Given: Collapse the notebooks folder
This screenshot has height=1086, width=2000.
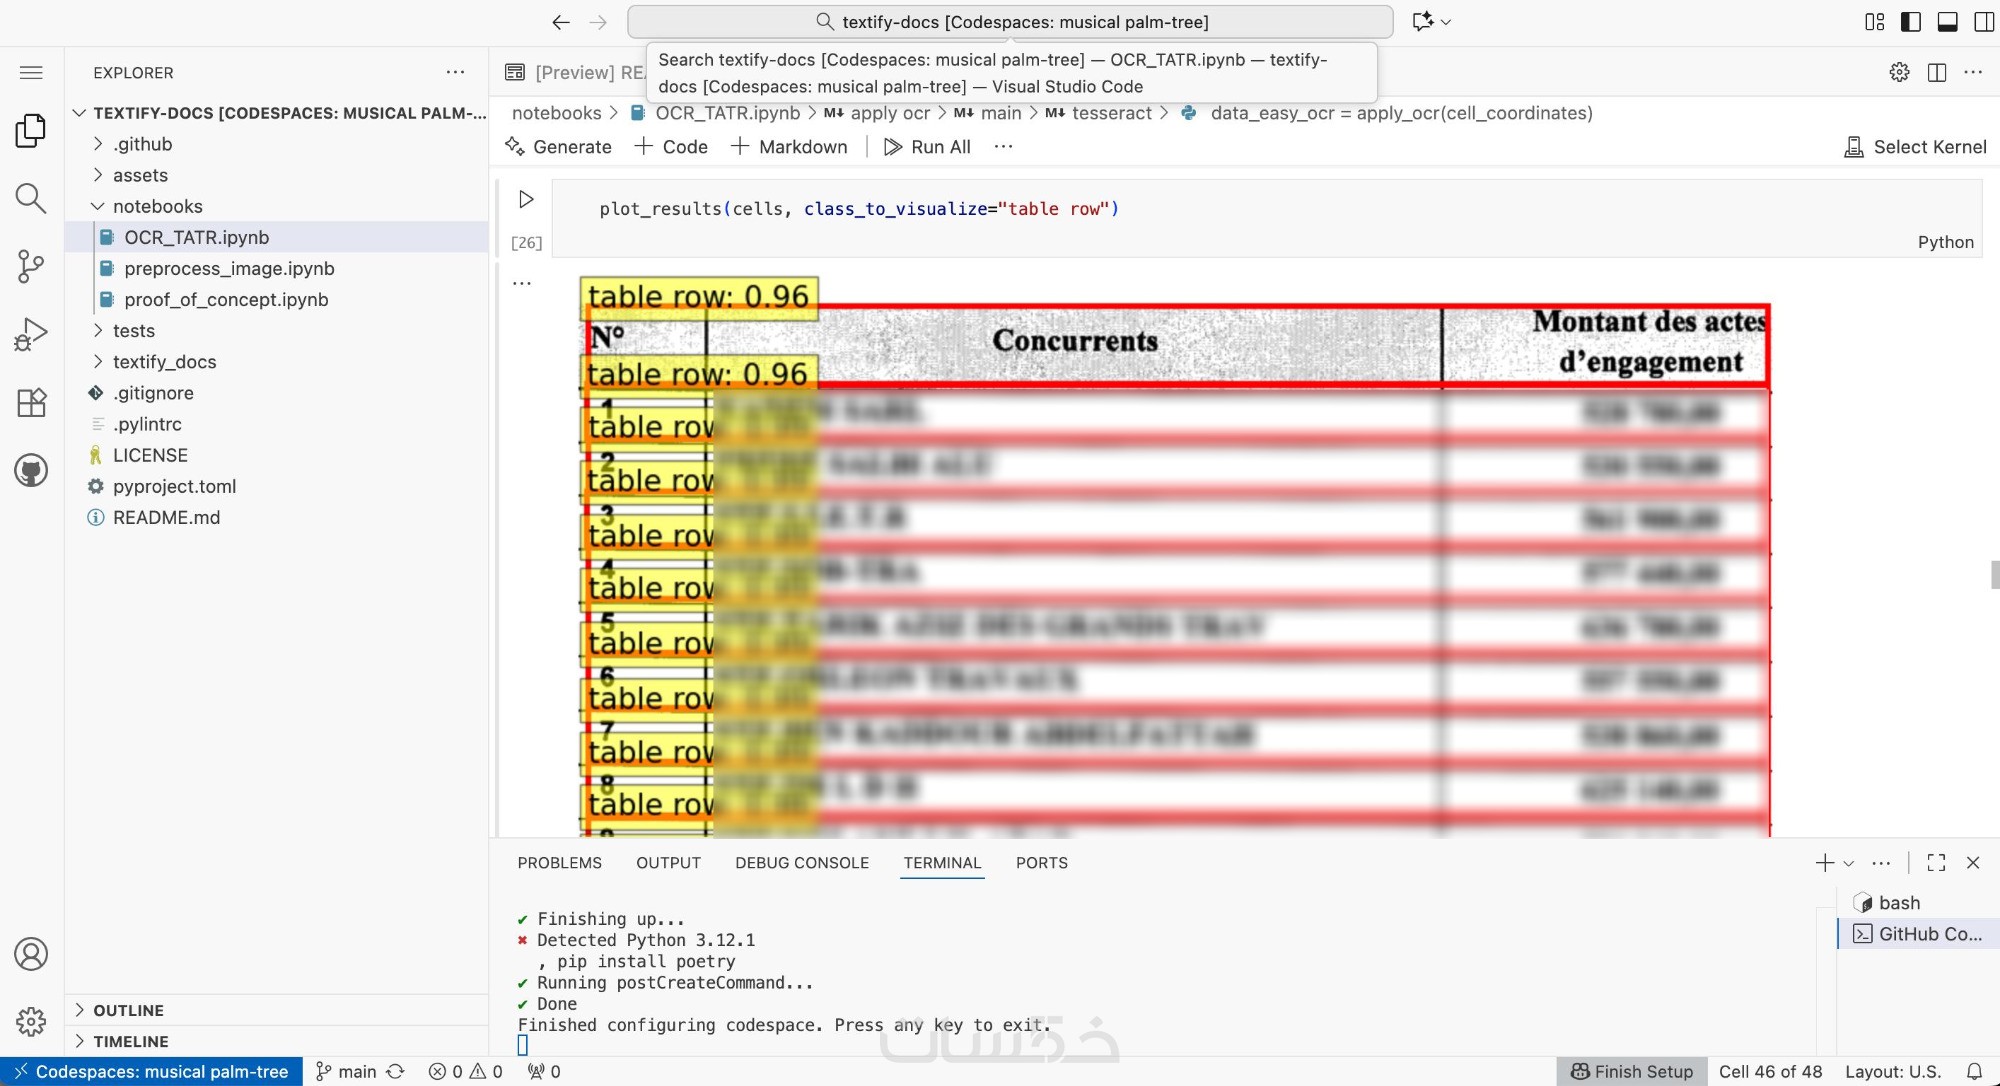Looking at the screenshot, I should (157, 206).
